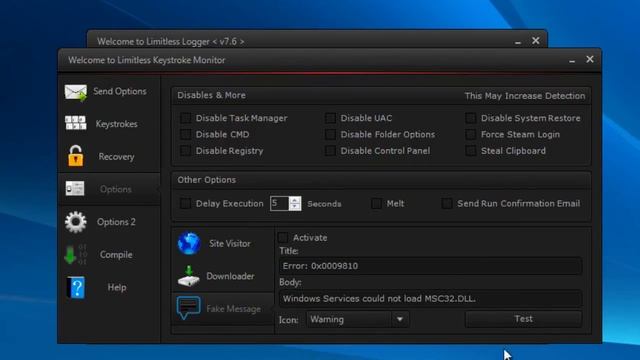This screenshot has height=360, width=640.
Task: Click the Options tab label
Action: click(116, 189)
